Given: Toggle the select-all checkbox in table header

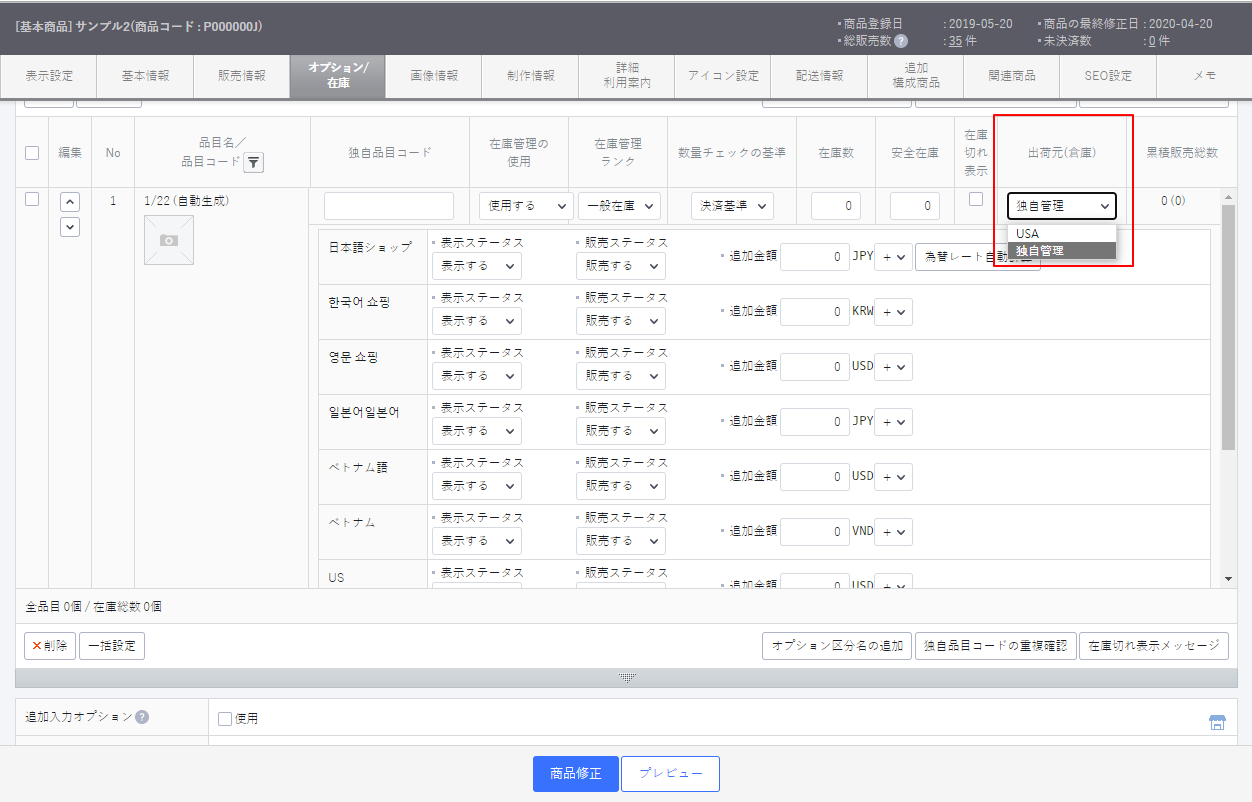Looking at the screenshot, I should pos(32,153).
